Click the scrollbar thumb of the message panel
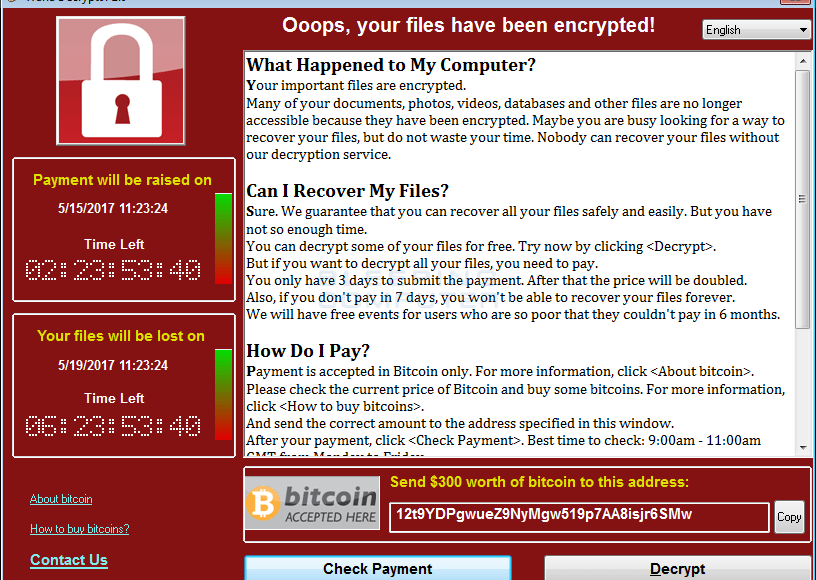 [803, 199]
